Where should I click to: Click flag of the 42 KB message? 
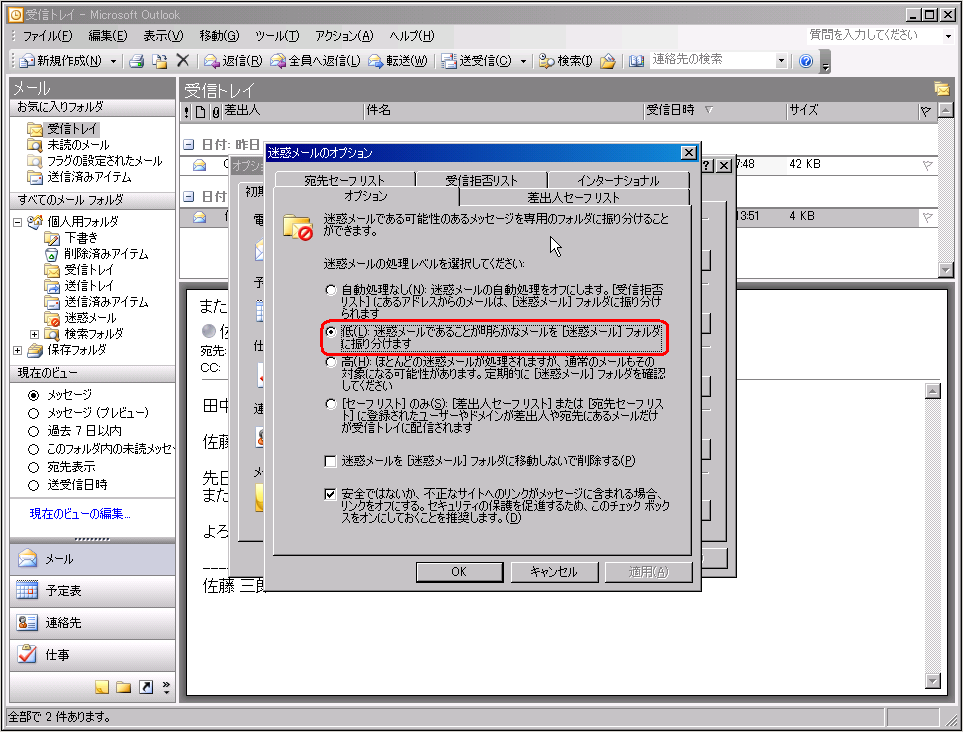click(x=927, y=165)
